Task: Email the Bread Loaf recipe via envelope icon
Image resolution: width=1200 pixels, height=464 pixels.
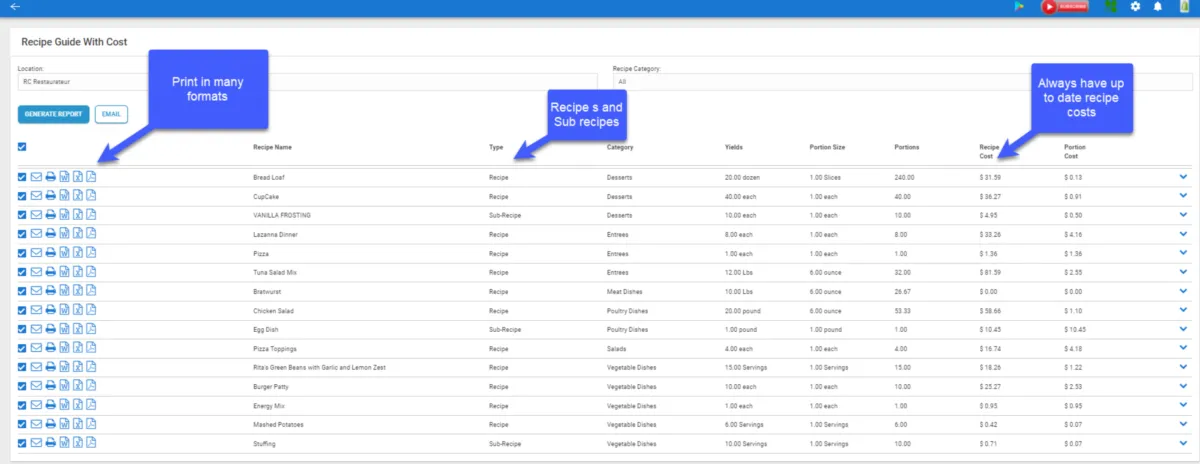Action: 36,177
